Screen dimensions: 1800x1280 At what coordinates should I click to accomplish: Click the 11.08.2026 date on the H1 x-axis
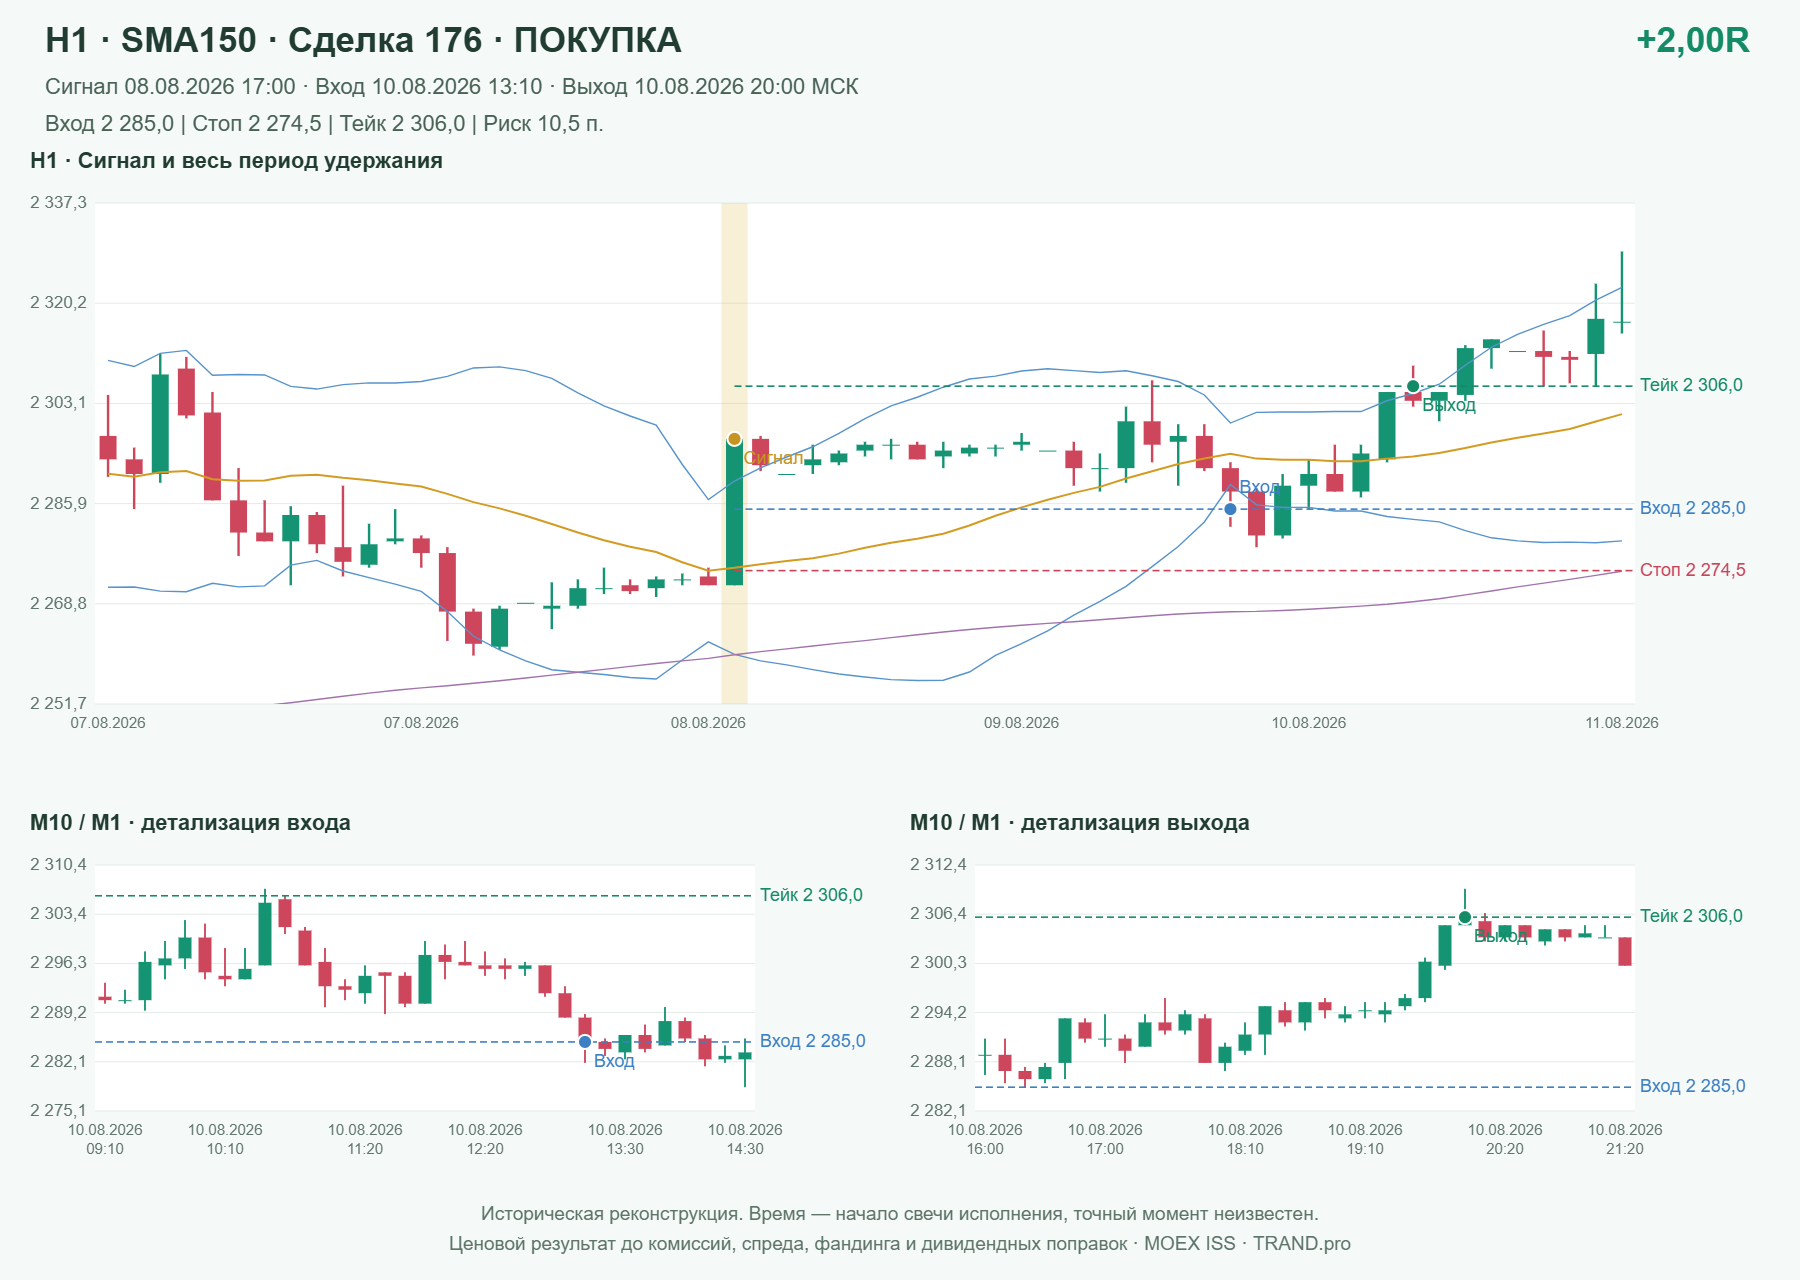click(1621, 723)
